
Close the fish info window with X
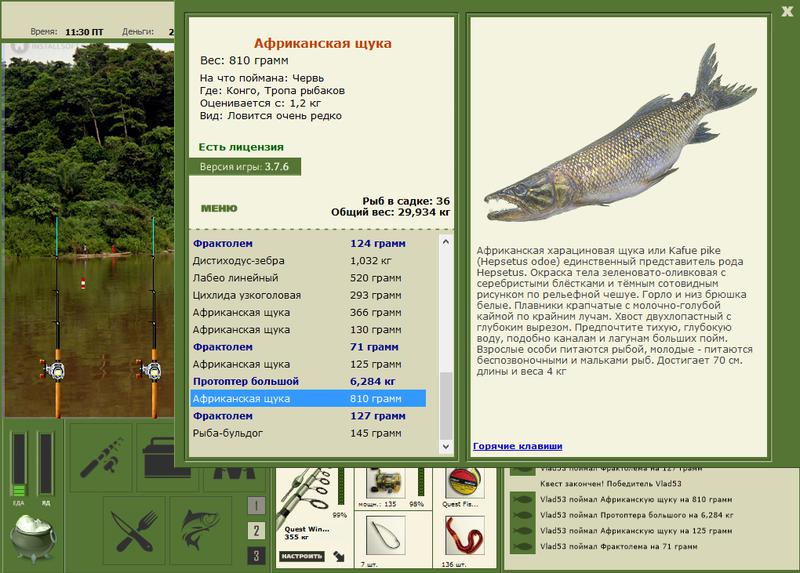pos(787,11)
